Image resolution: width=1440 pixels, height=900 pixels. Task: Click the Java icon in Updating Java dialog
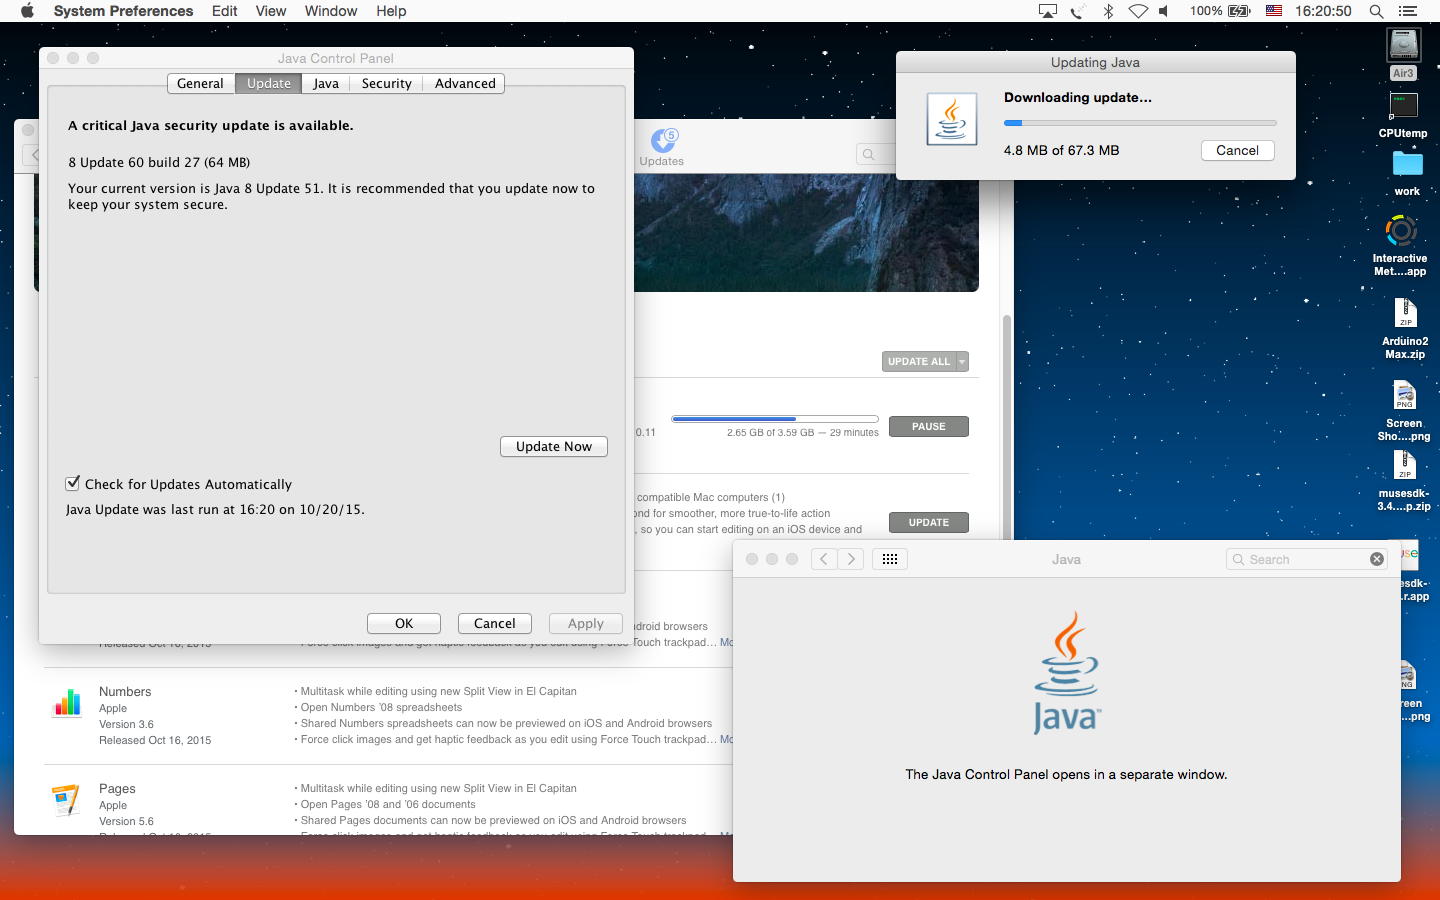tap(951, 119)
